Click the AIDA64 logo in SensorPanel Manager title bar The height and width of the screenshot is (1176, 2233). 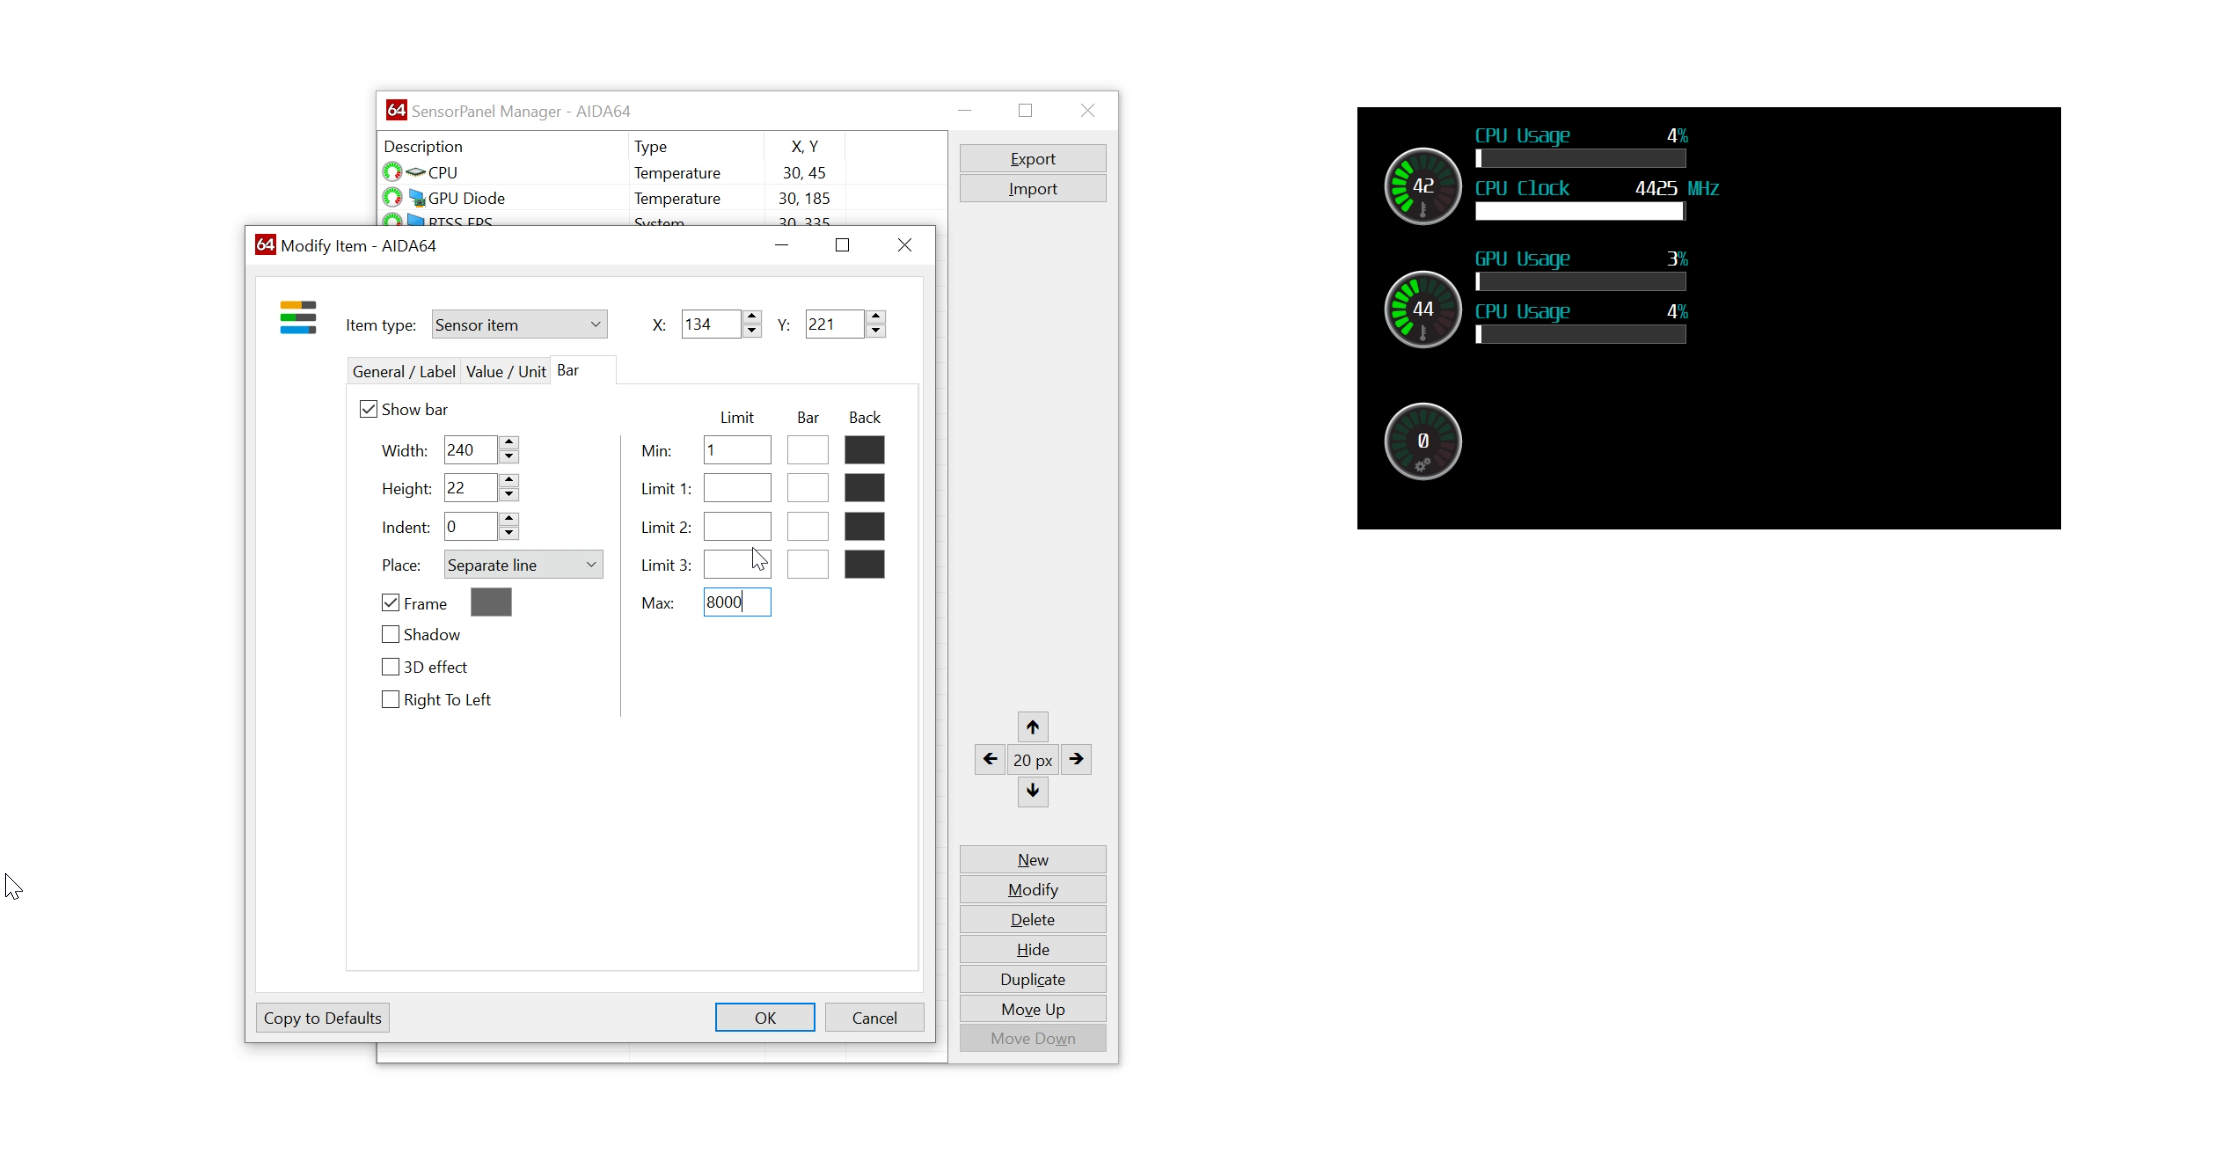397,110
